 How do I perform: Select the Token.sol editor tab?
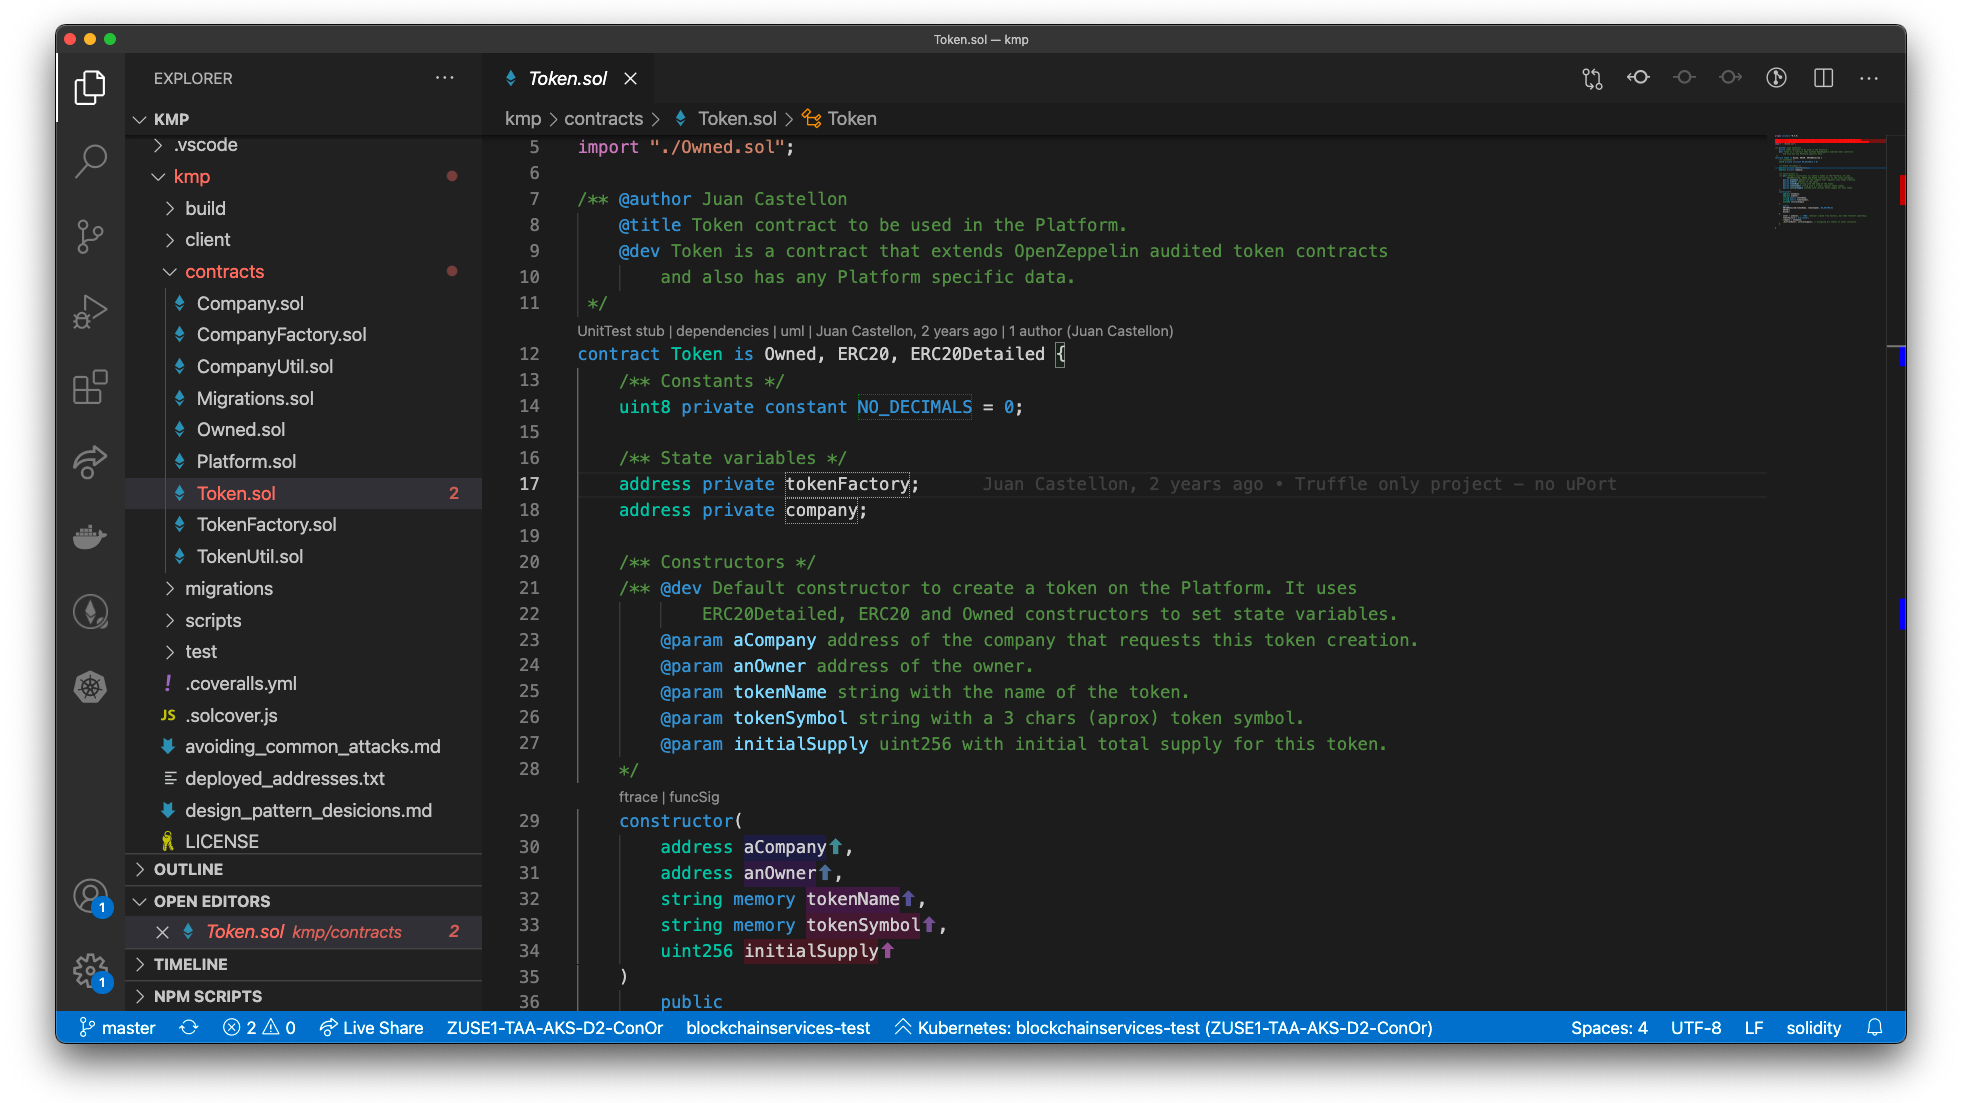tap(567, 79)
